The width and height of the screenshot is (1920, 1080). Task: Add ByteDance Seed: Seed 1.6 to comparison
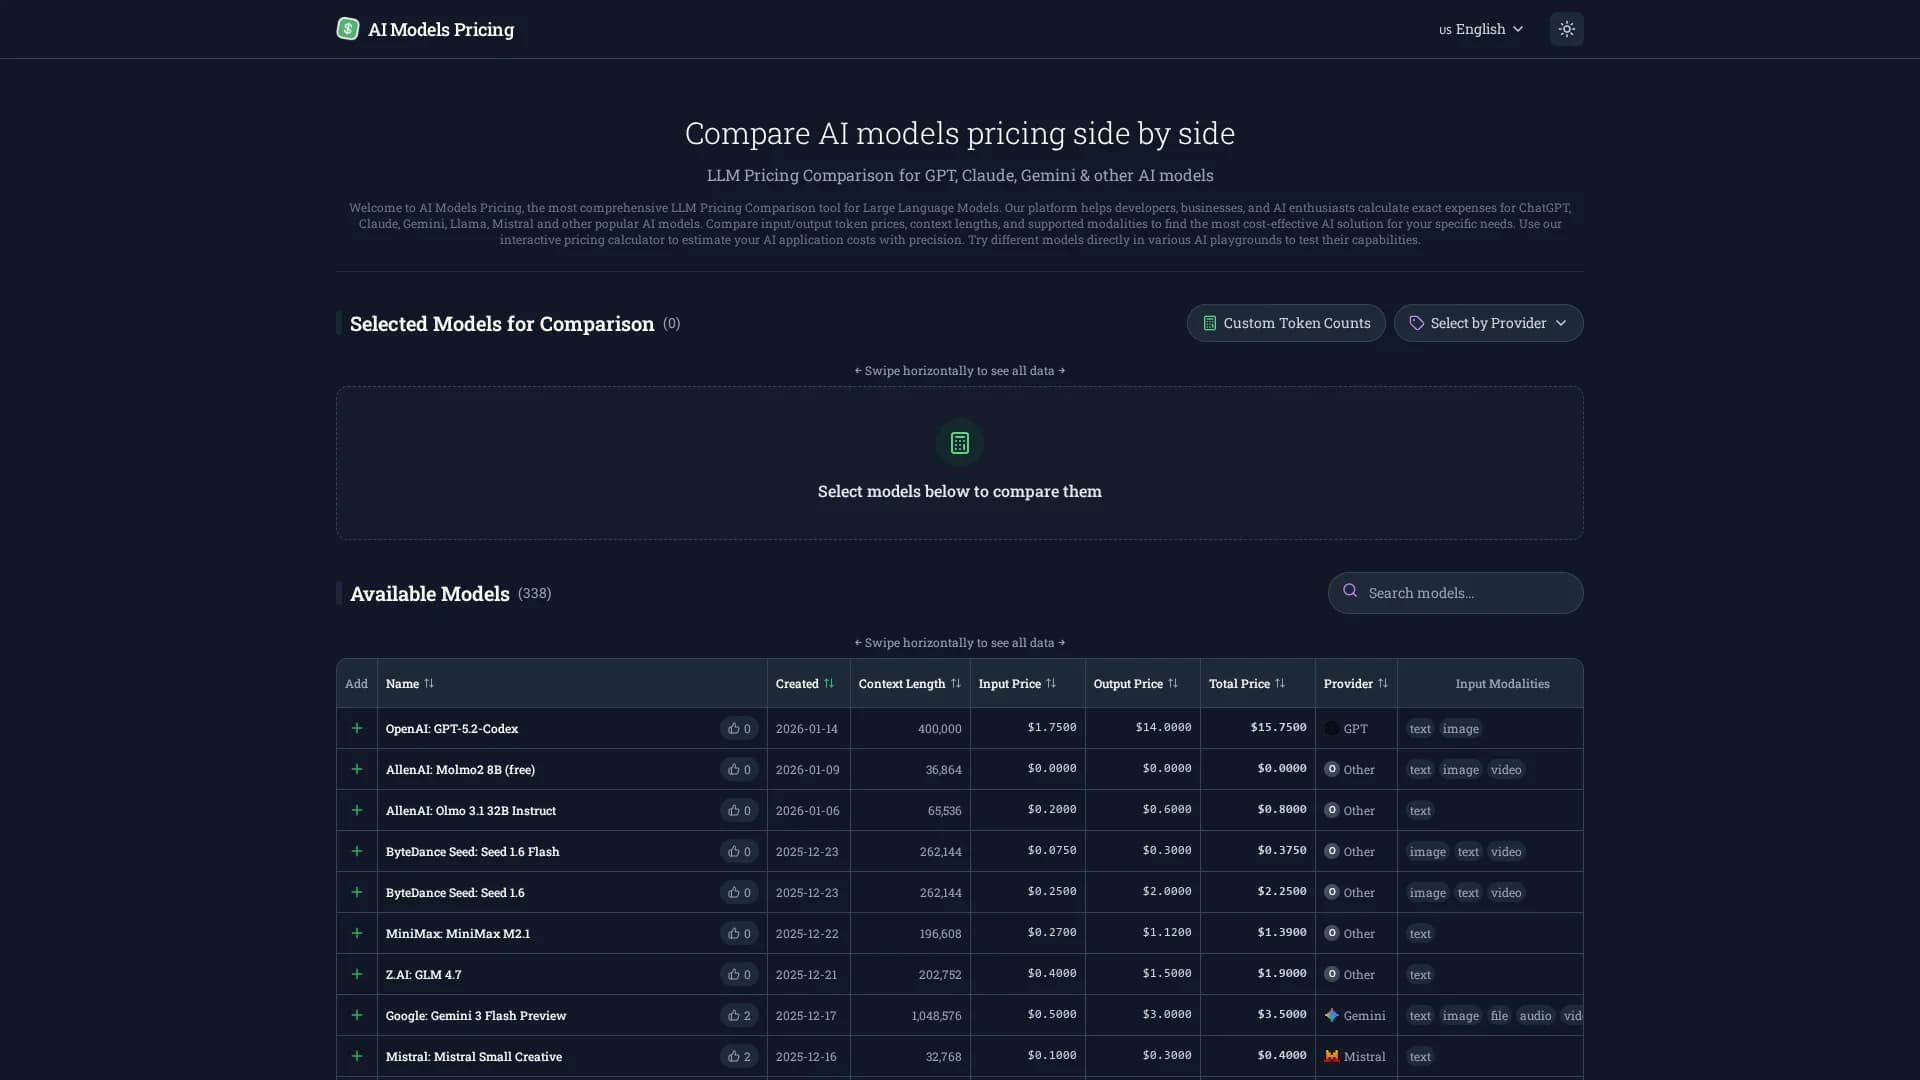pyautogui.click(x=357, y=892)
